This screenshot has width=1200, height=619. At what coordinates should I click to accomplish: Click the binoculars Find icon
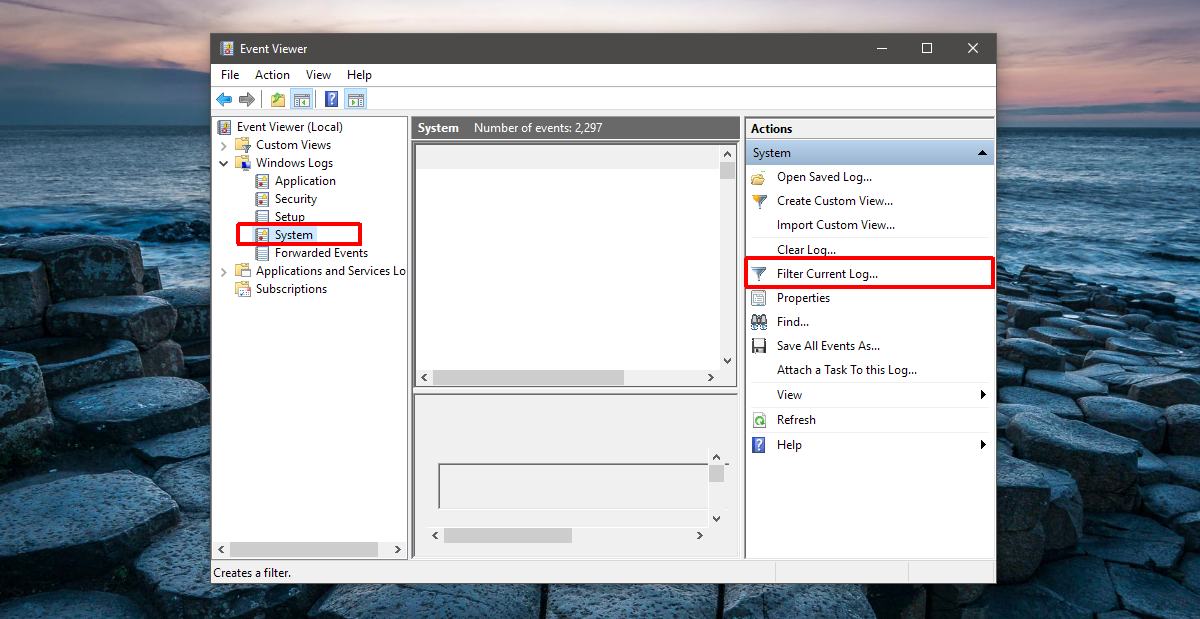[x=759, y=322]
